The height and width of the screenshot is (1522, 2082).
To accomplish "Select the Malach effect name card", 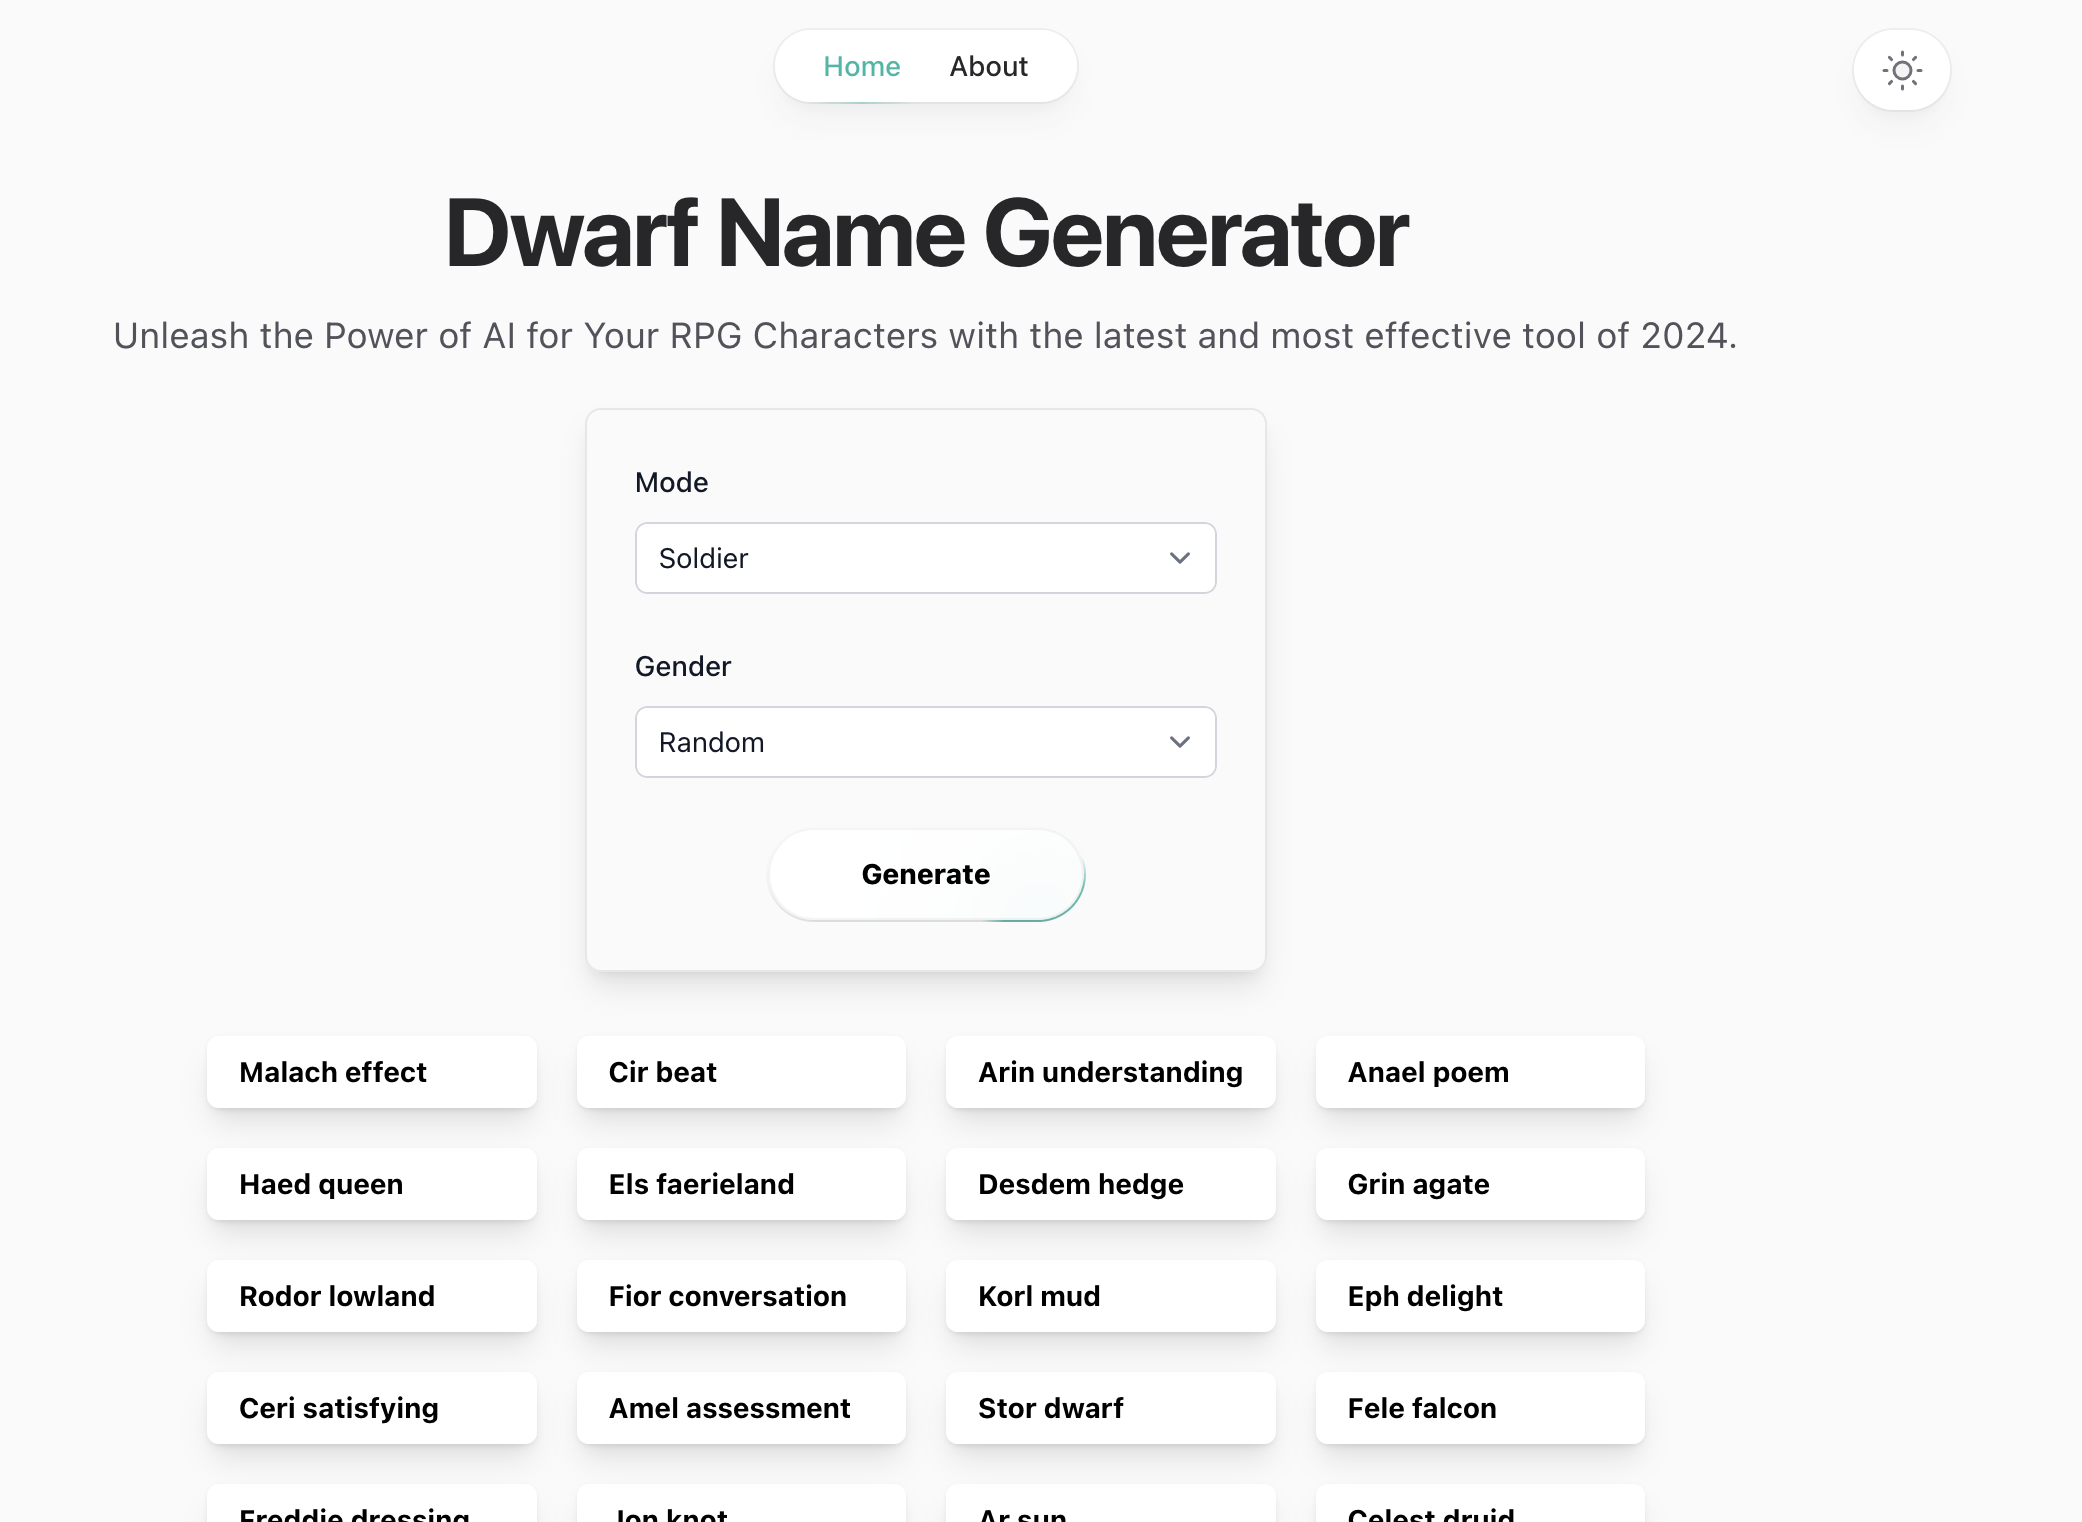I will (x=371, y=1072).
